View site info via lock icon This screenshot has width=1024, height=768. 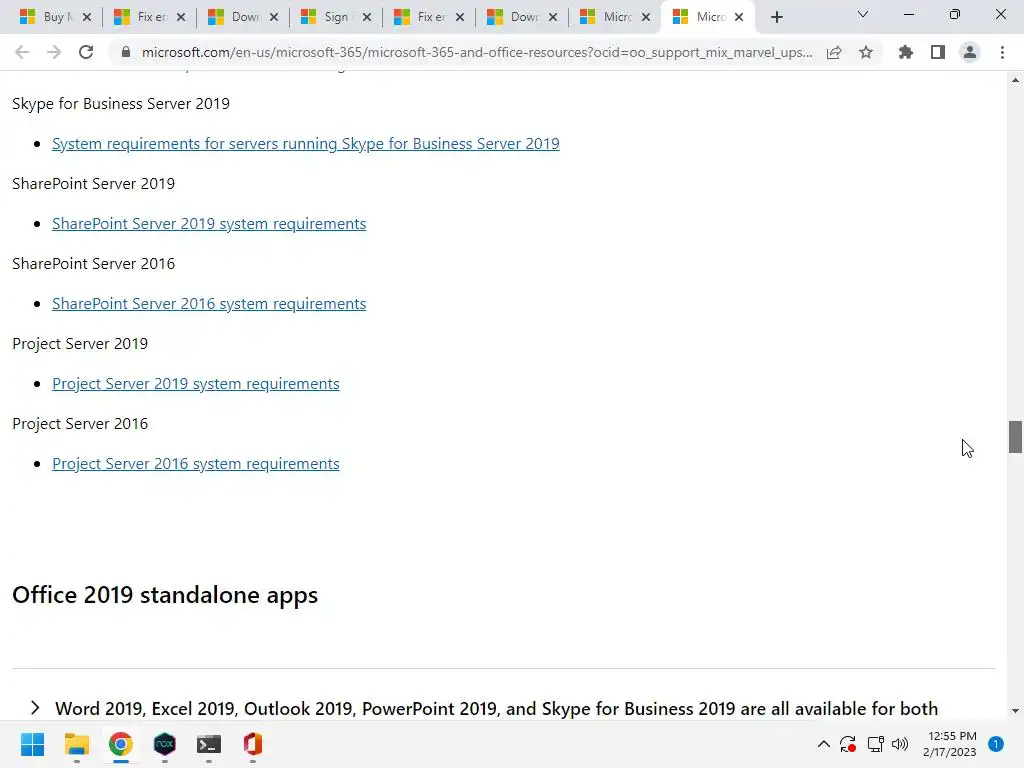[x=126, y=52]
